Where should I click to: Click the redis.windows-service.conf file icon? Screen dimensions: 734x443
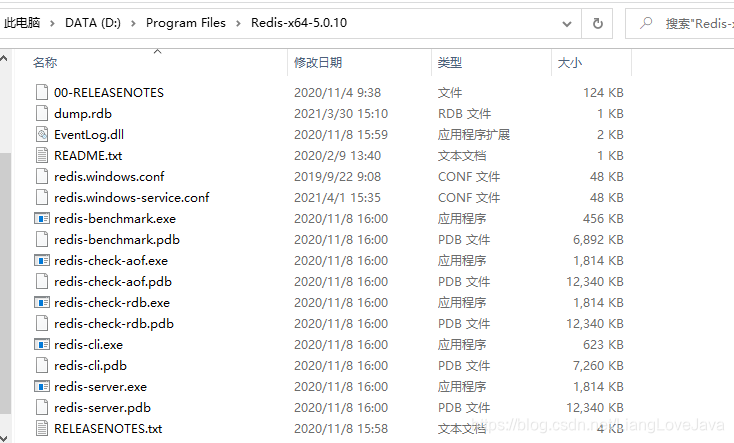pos(42,198)
